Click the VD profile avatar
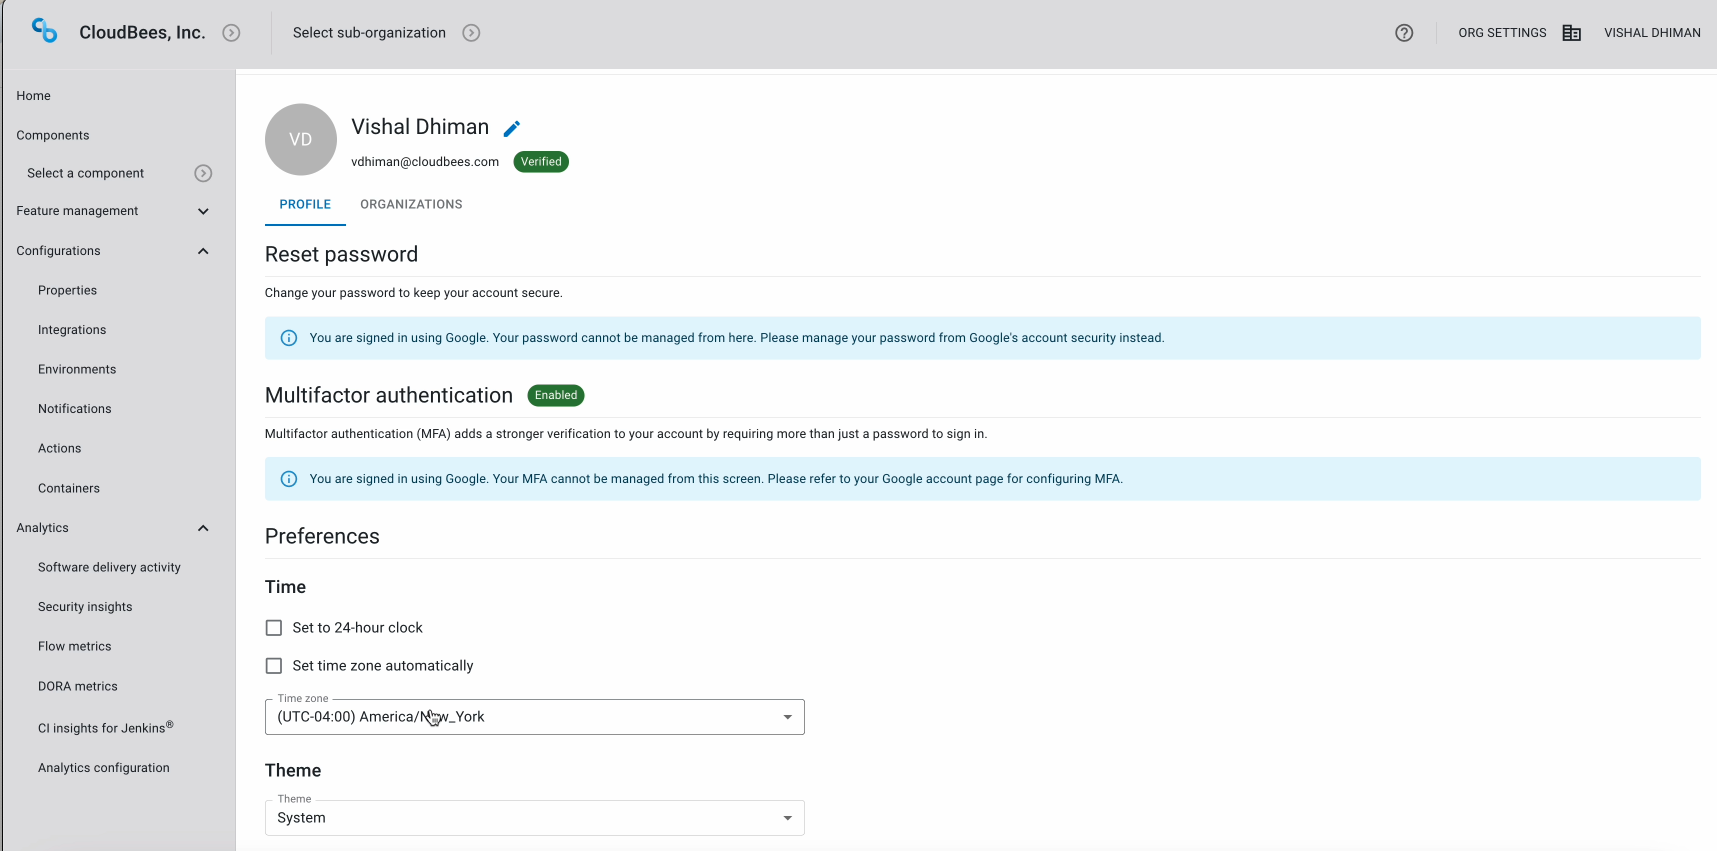1717x851 pixels. coord(301,140)
